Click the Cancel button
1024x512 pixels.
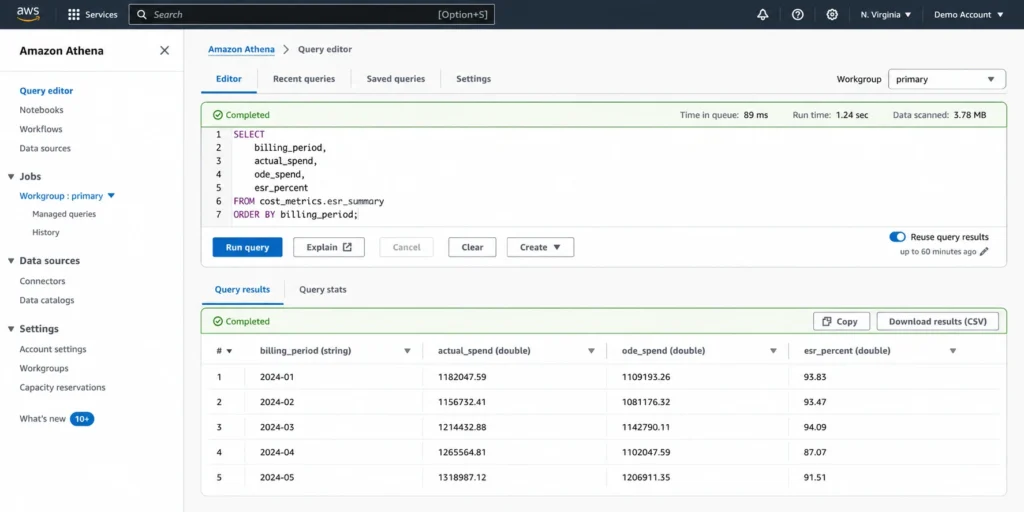tap(406, 248)
